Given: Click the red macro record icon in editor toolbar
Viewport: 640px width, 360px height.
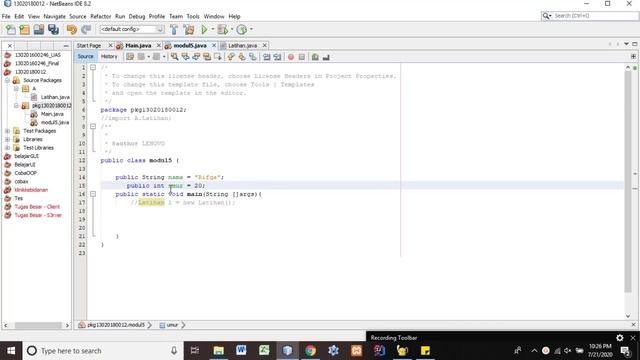Looking at the screenshot, I should [291, 57].
